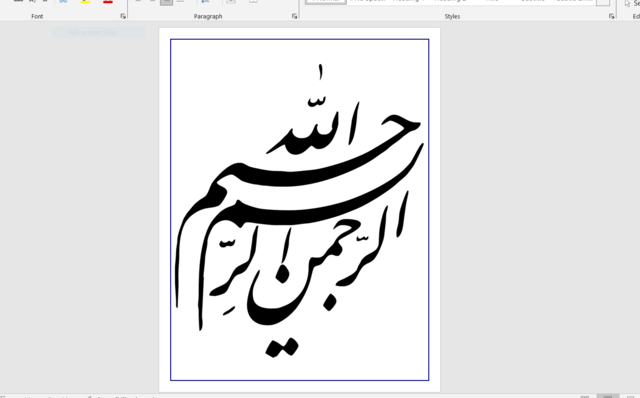Click the "Styles" group label
Image resolution: width=640 pixels, height=398 pixels.
452,16
